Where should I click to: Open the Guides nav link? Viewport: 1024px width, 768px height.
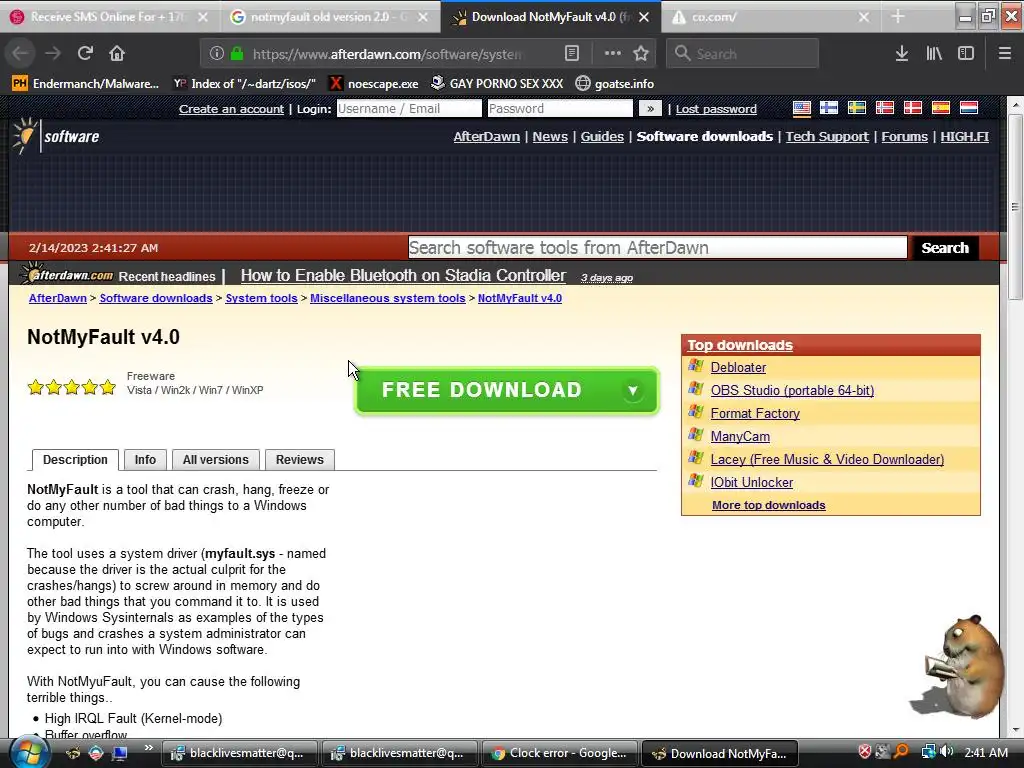pos(602,136)
